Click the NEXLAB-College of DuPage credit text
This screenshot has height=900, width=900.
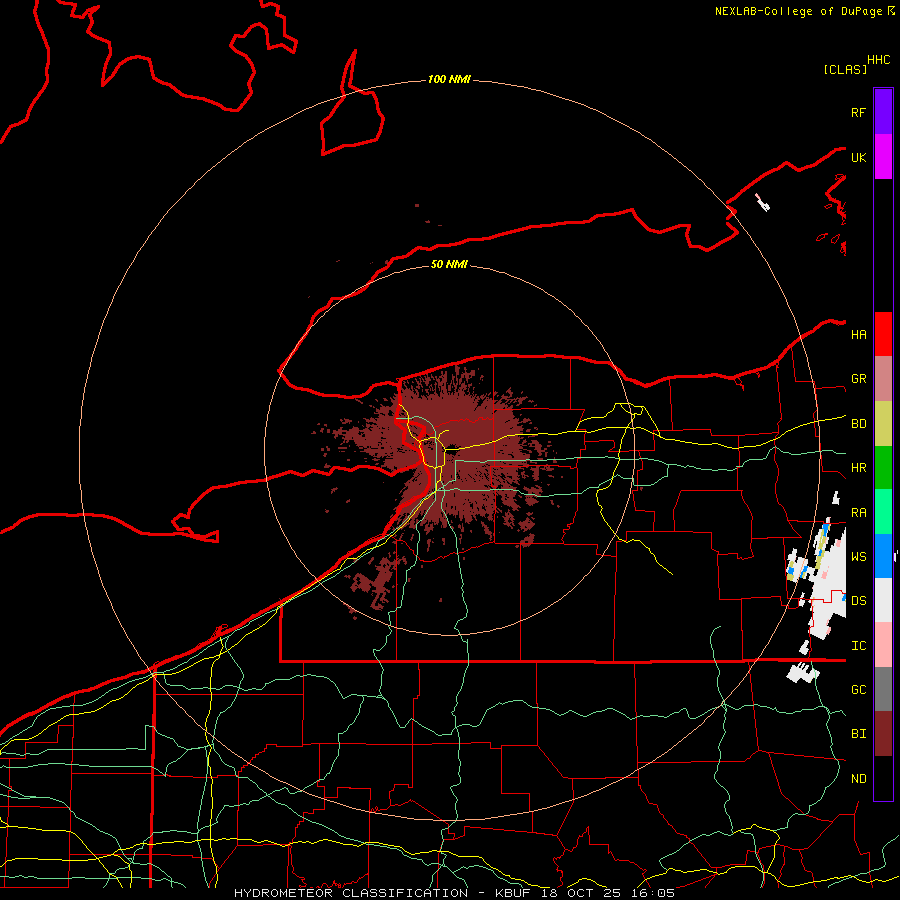click(x=800, y=11)
